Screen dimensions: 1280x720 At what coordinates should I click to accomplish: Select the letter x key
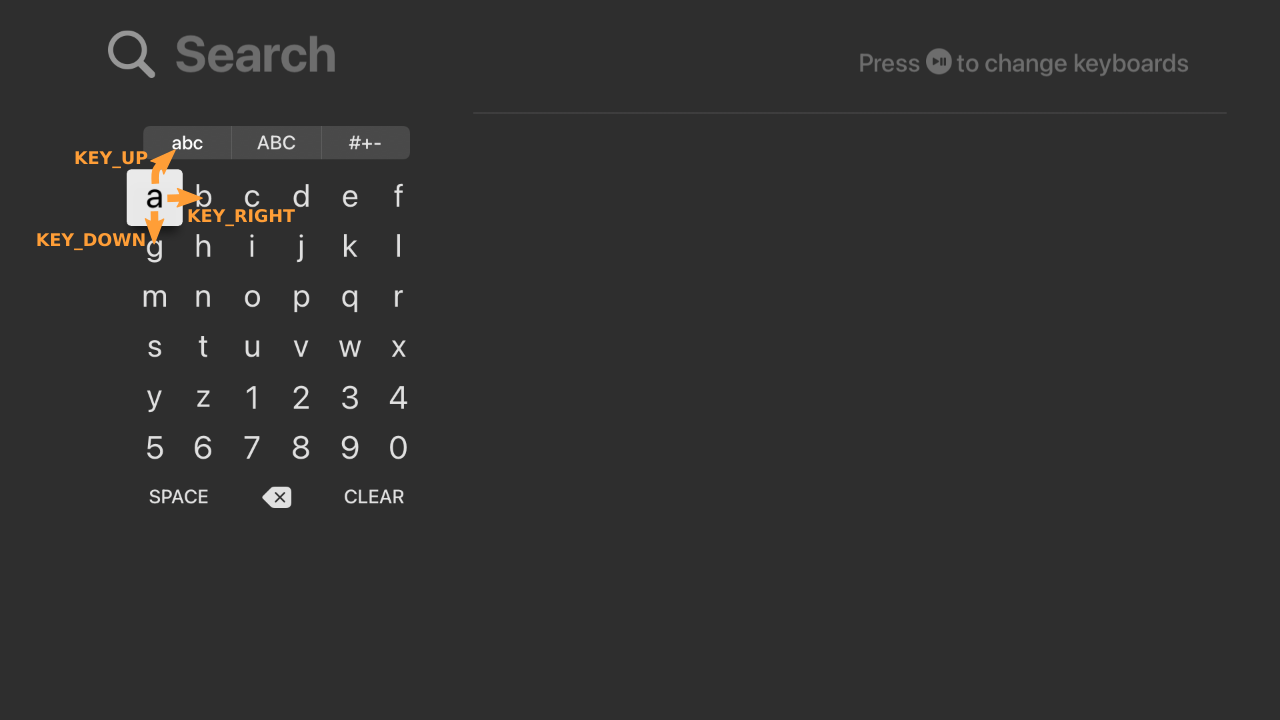pyautogui.click(x=398, y=347)
